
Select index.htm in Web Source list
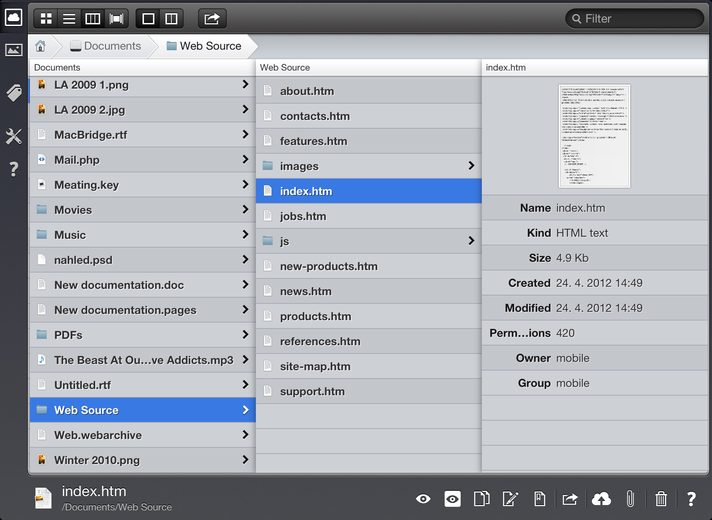[368, 191]
